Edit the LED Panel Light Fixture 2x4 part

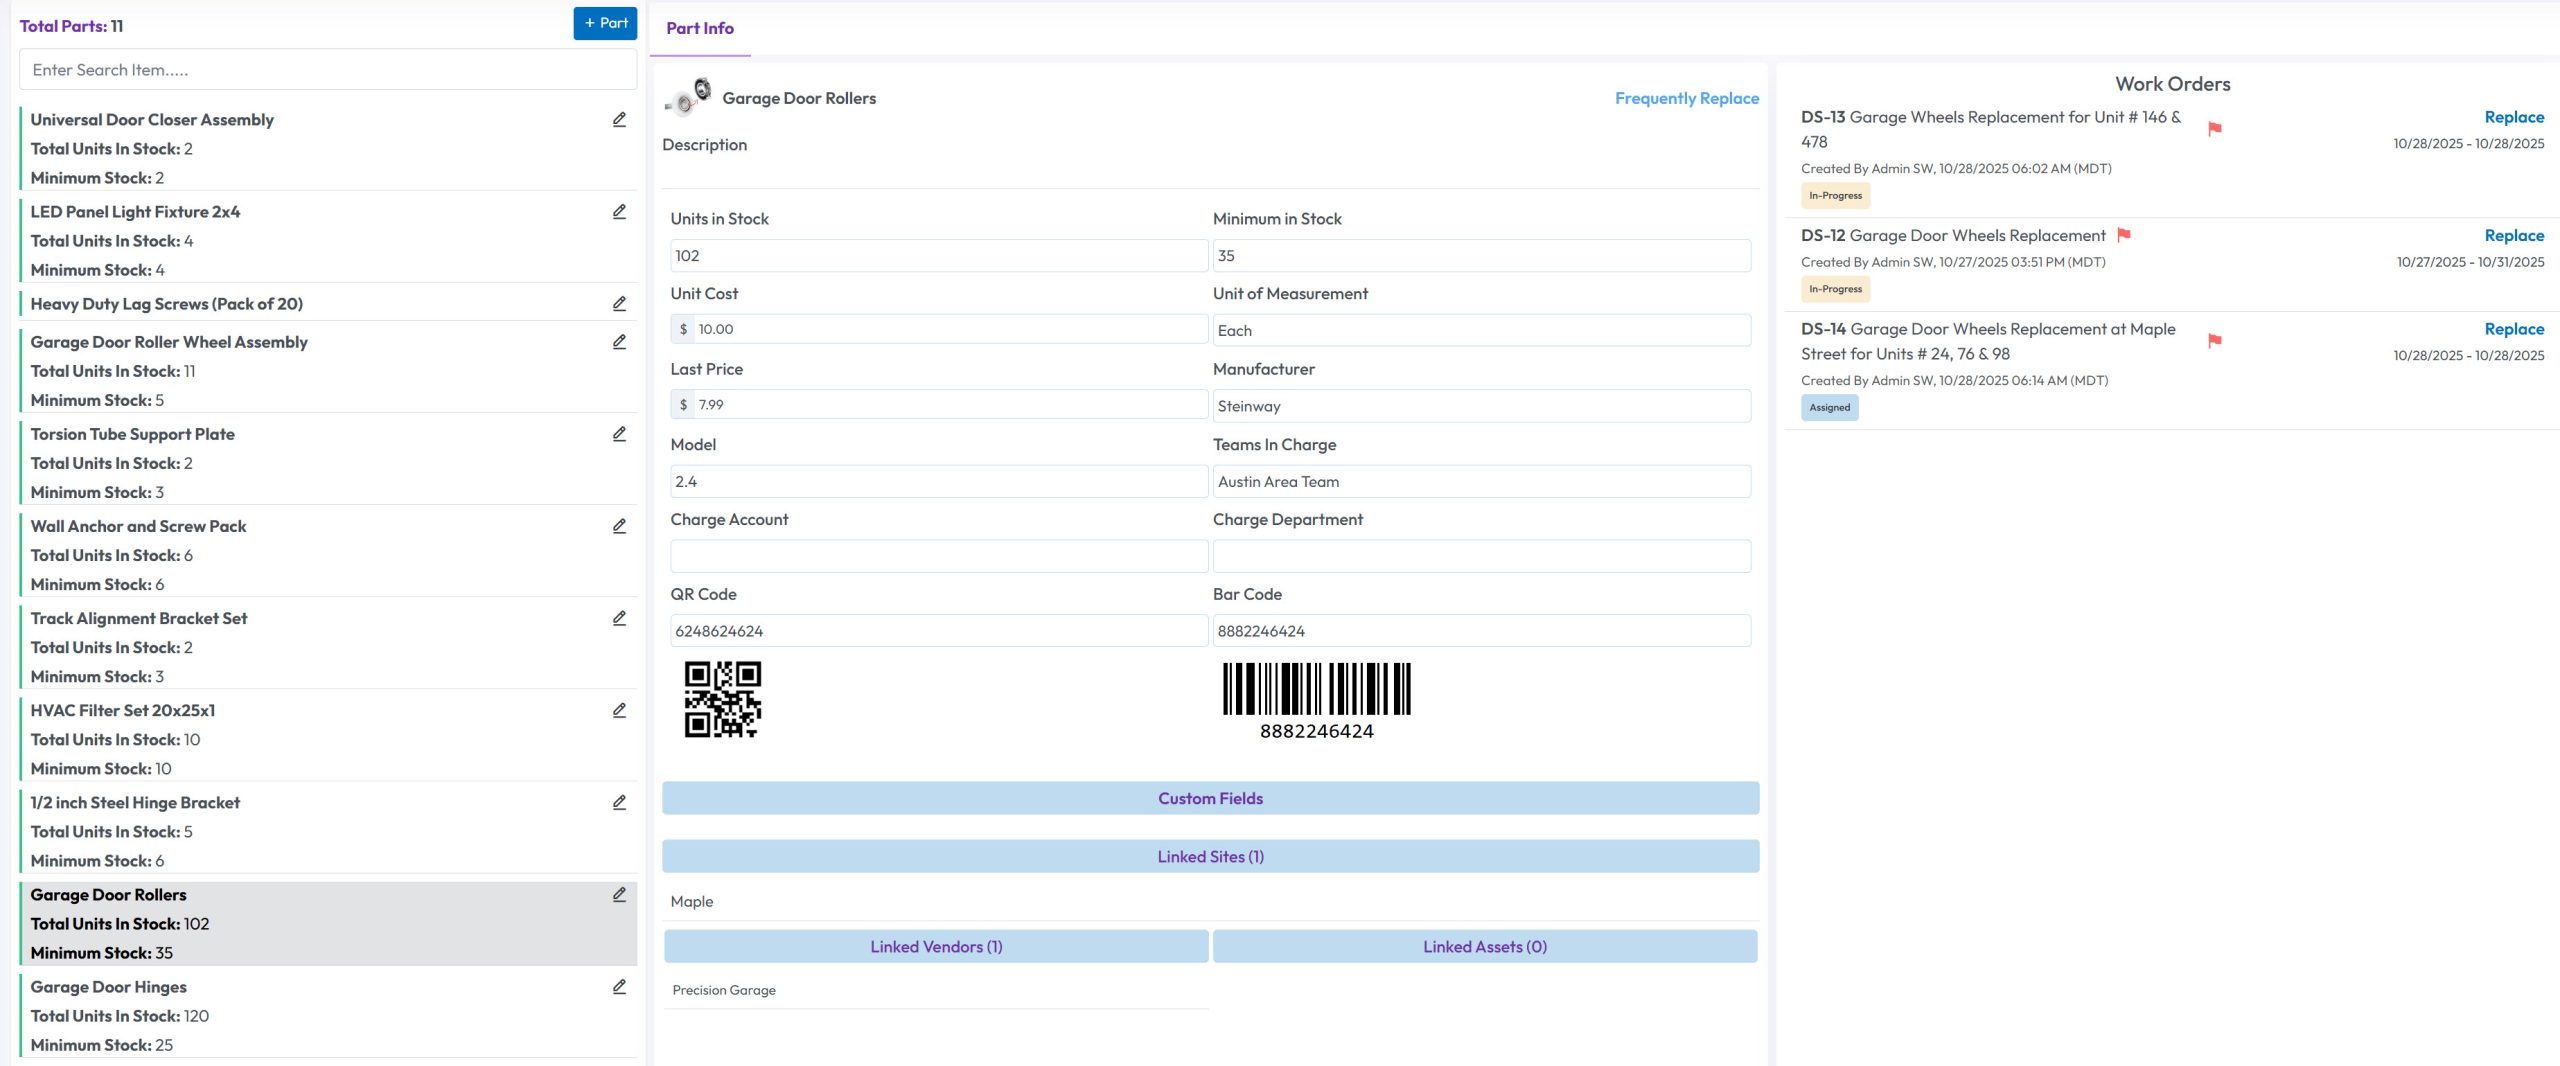click(619, 212)
